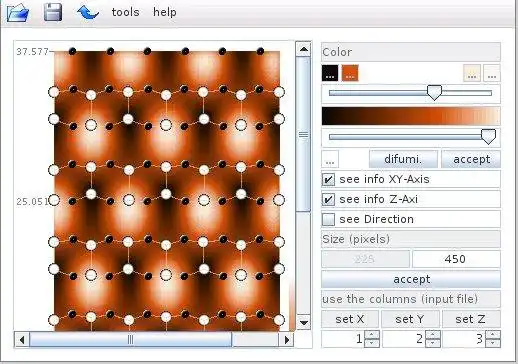Click the Color section header
The width and height of the screenshot is (518, 364).
pyautogui.click(x=411, y=52)
